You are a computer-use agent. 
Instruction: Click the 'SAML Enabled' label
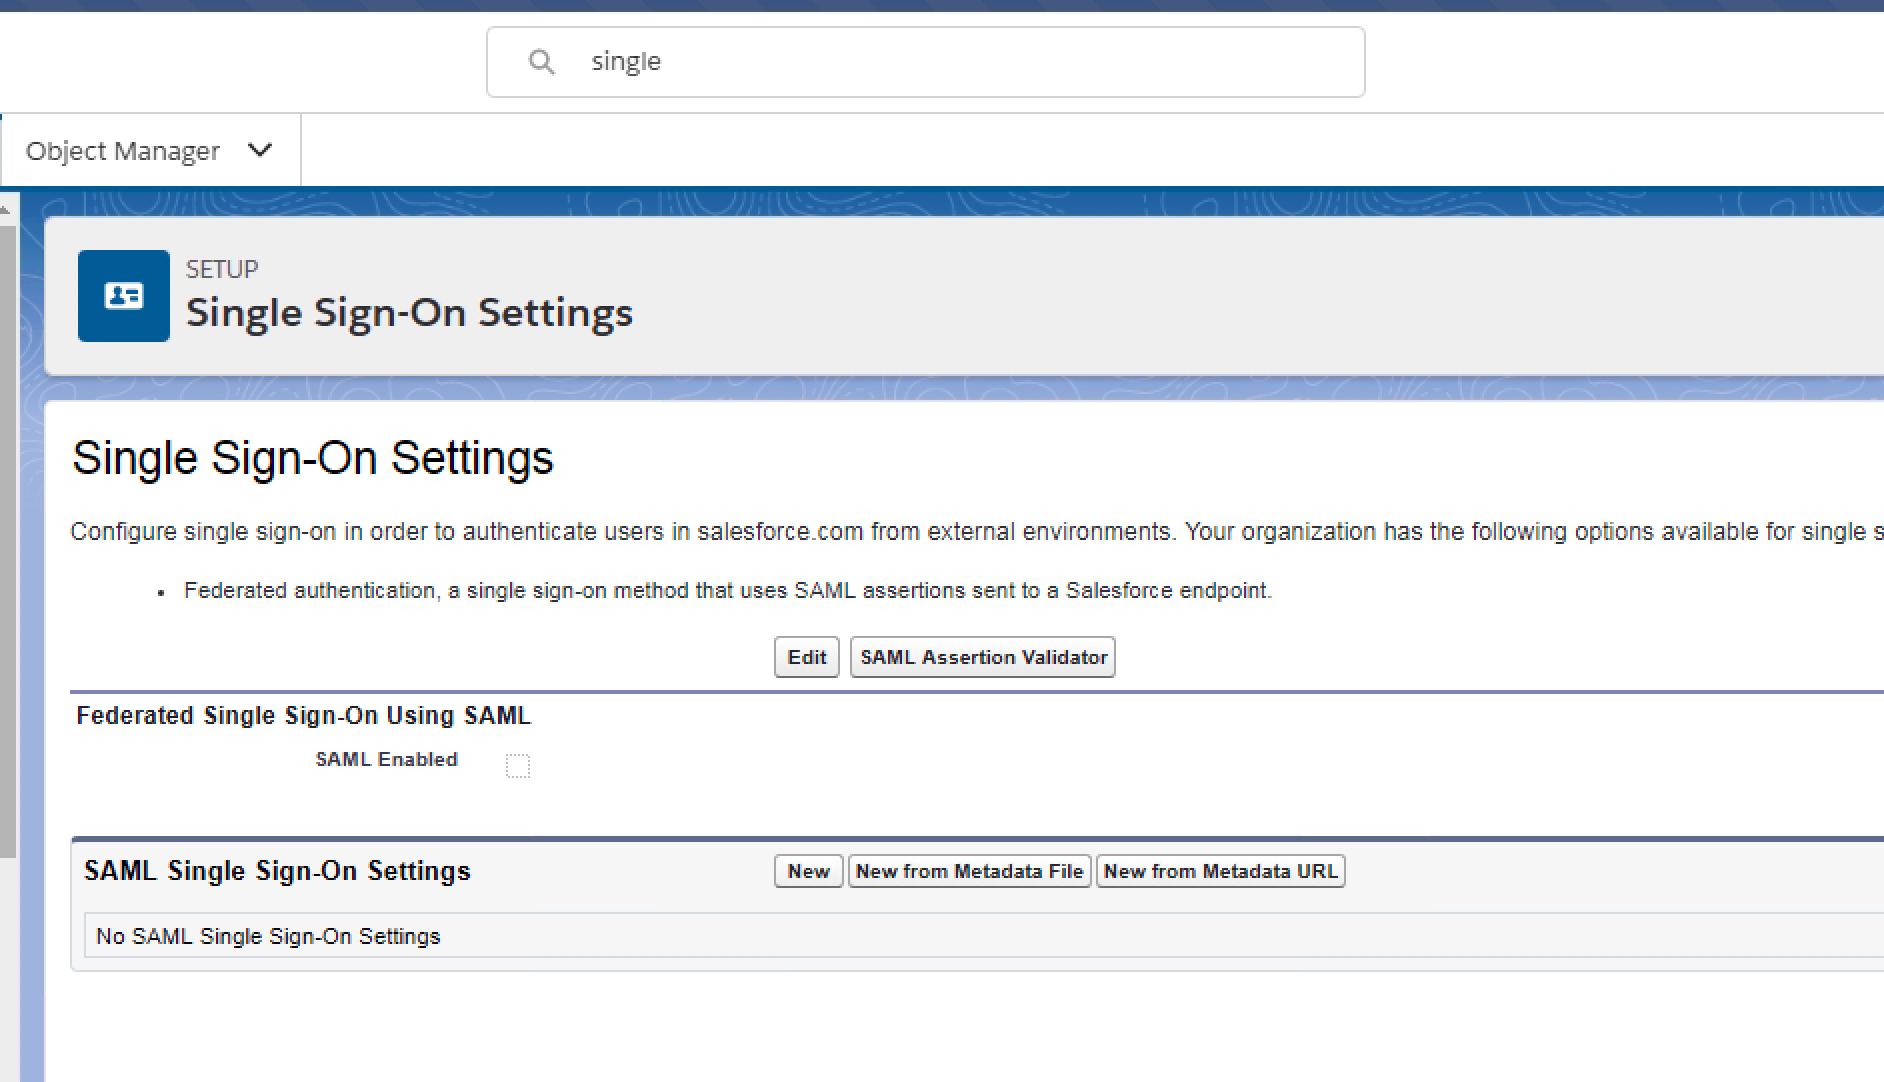386,759
